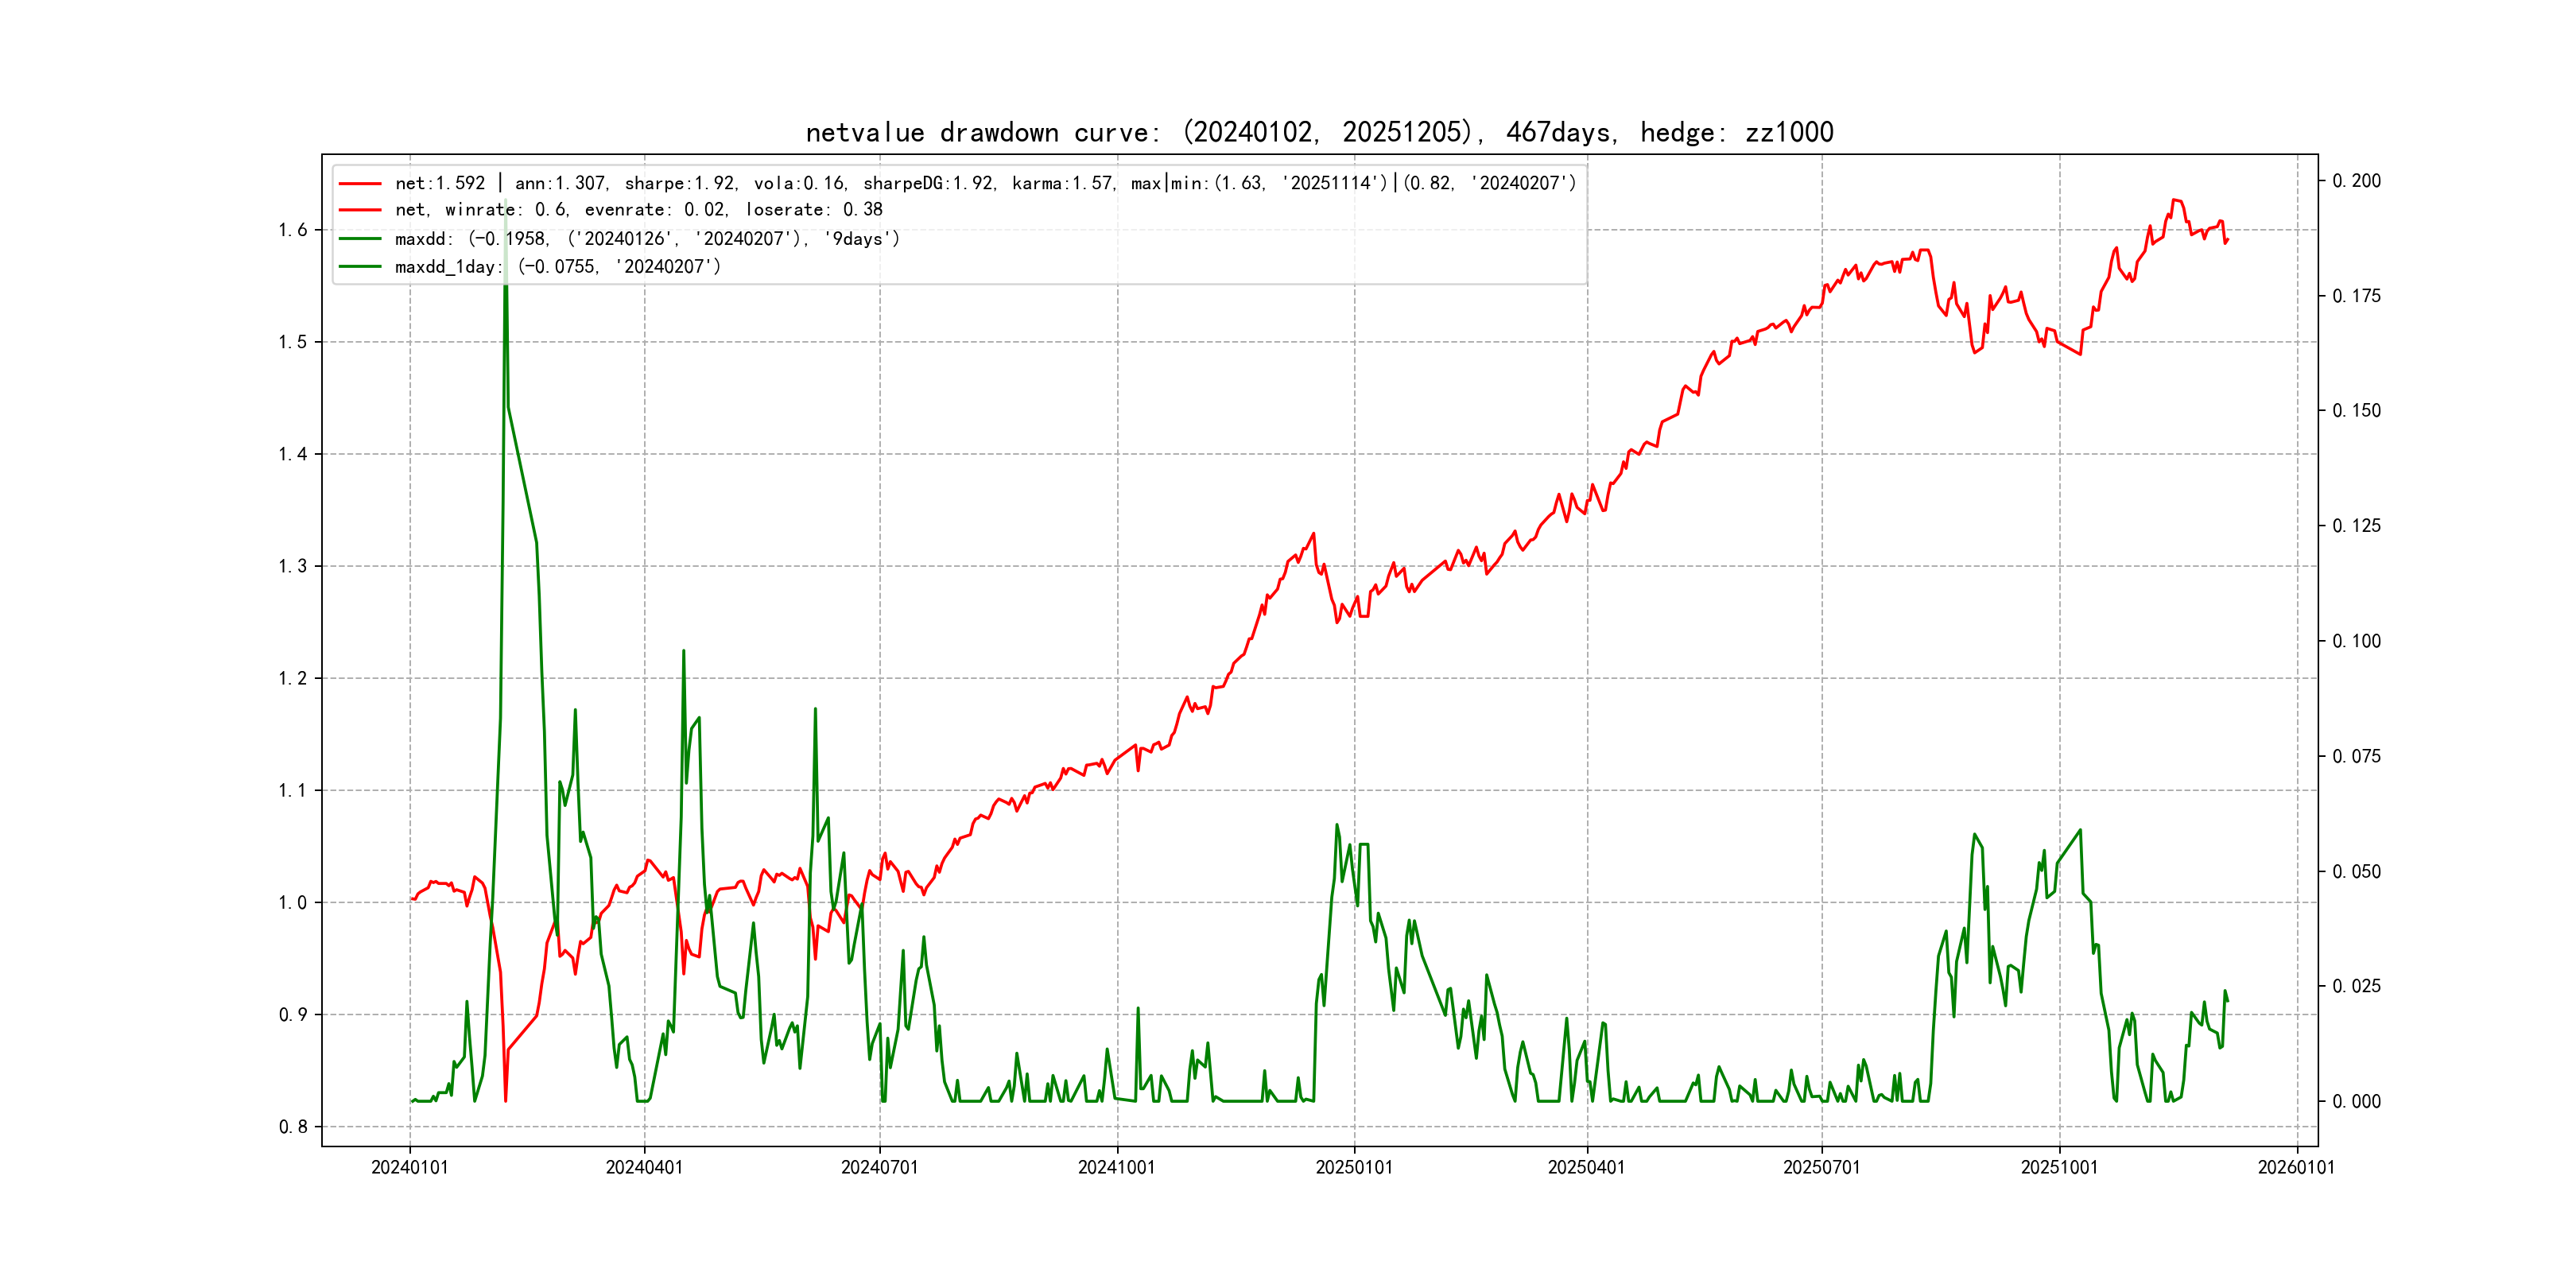Click x-axis tick label 20240701
The image size is (2576, 1288).
click(879, 1168)
